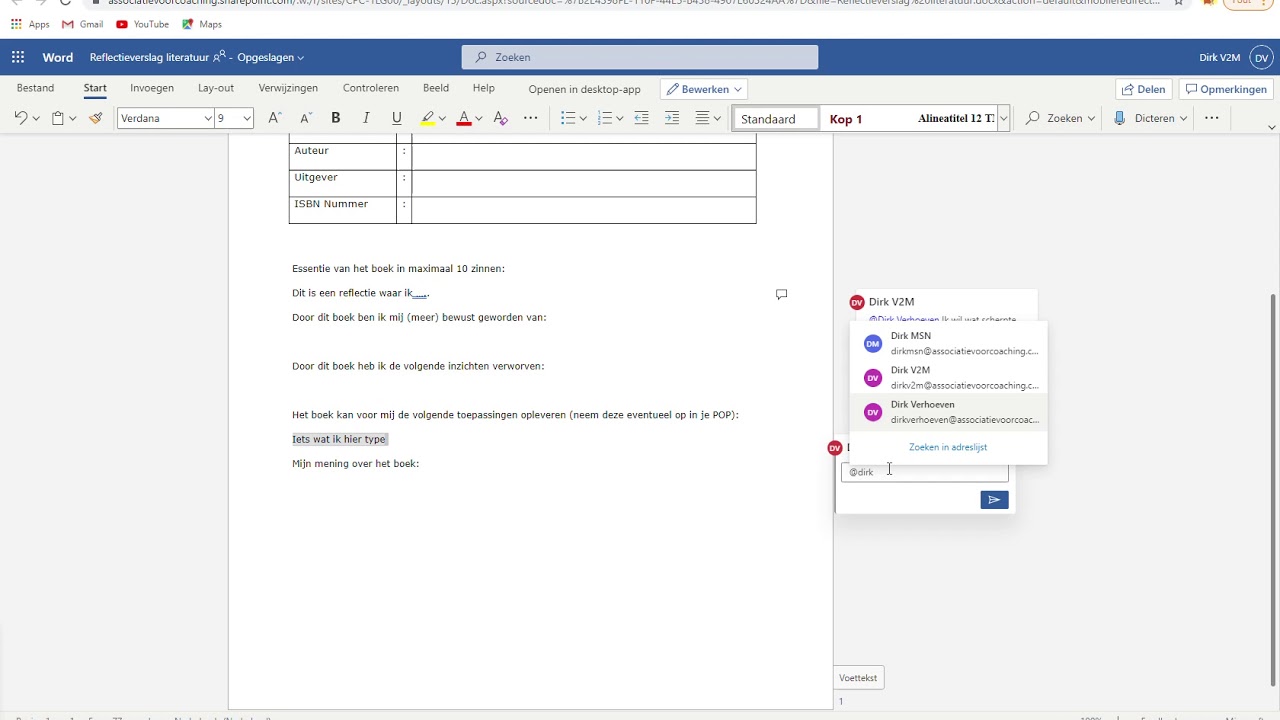Screen dimensions: 1280x720
Task: Expand the styles gallery arrow
Action: (x=1003, y=118)
